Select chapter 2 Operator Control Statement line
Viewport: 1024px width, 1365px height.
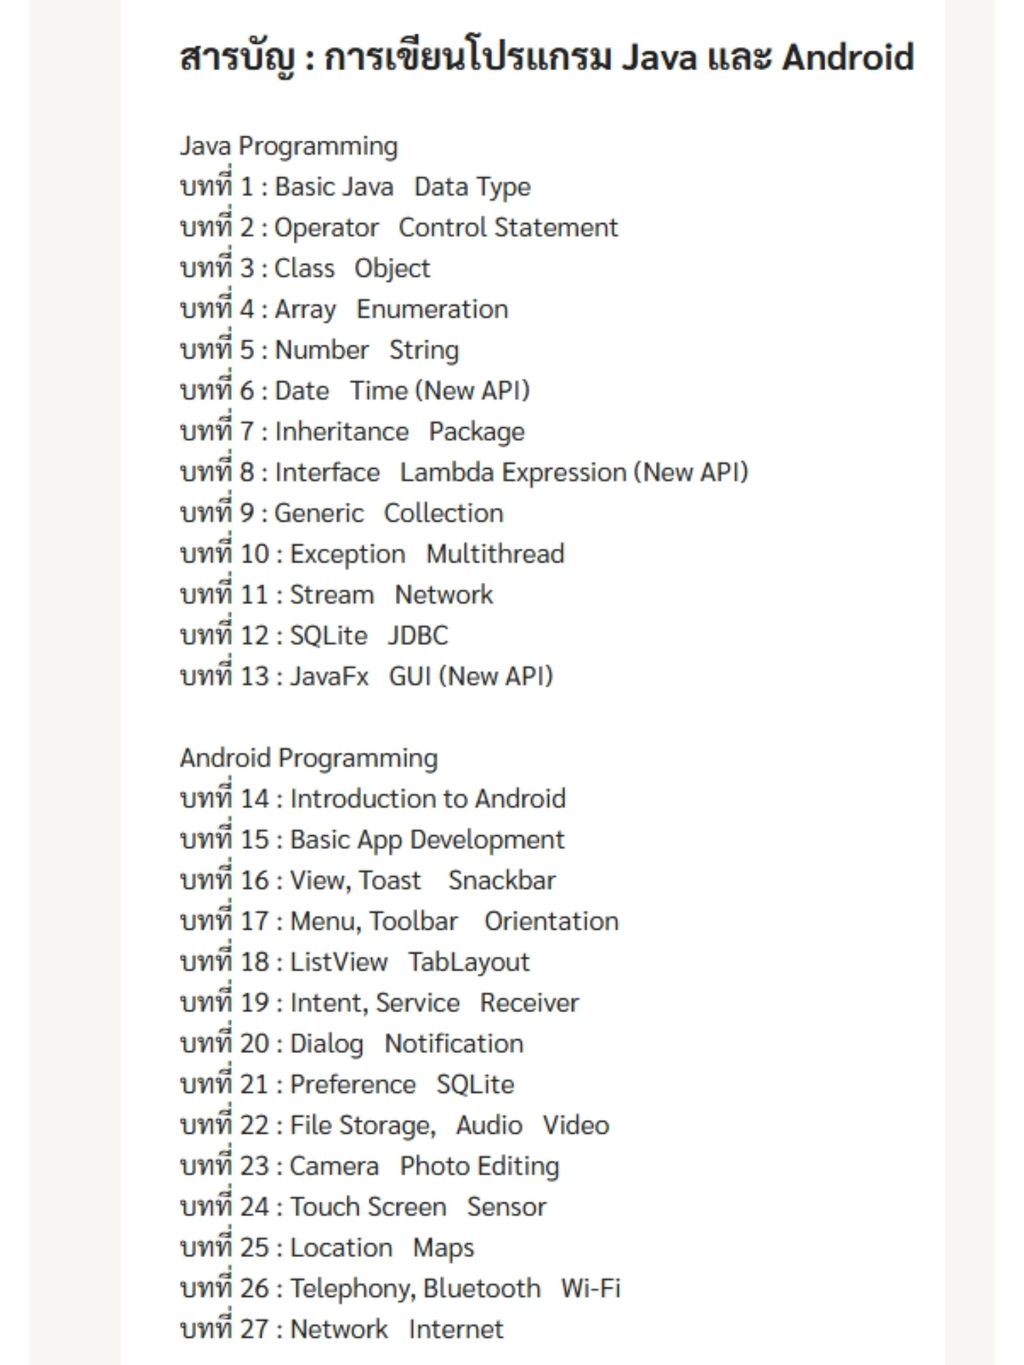pyautogui.click(x=399, y=228)
